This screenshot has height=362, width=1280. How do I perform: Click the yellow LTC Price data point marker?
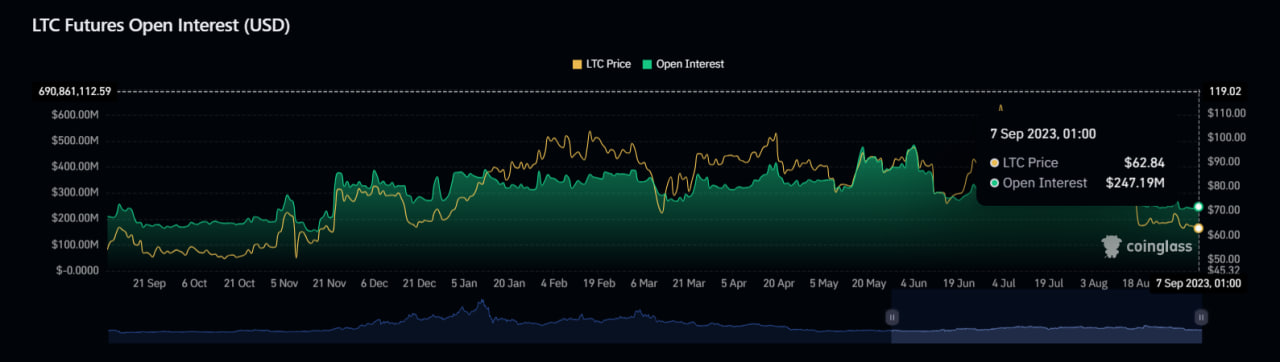coord(1199,228)
